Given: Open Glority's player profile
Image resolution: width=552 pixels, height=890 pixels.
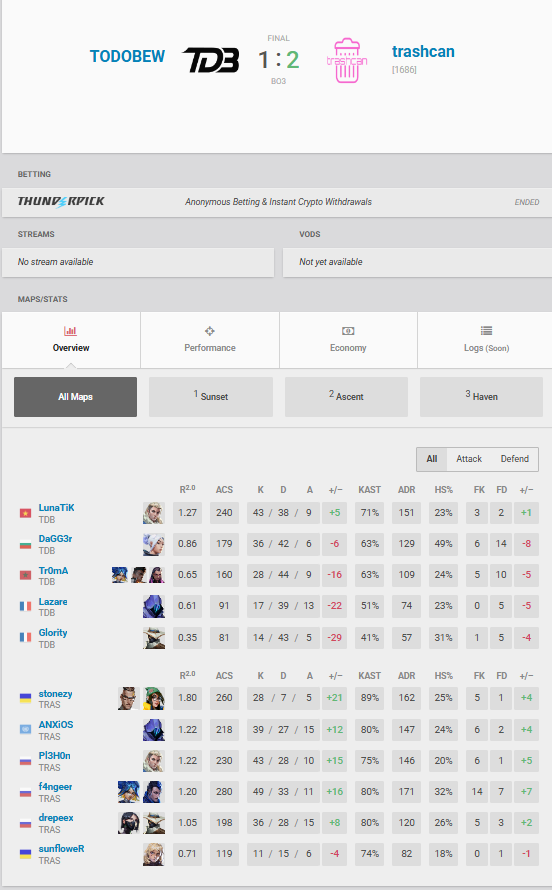Looking at the screenshot, I should (x=53, y=632).
